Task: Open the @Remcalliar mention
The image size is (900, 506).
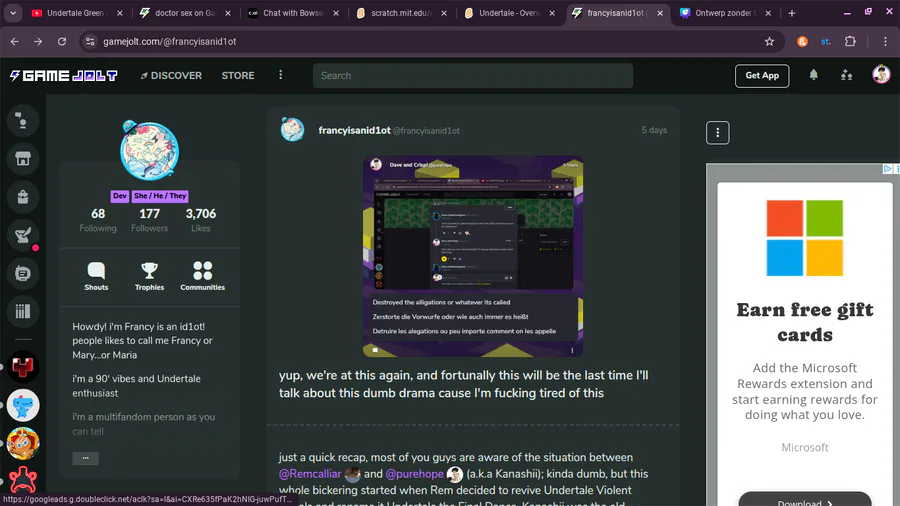Action: pos(310,474)
